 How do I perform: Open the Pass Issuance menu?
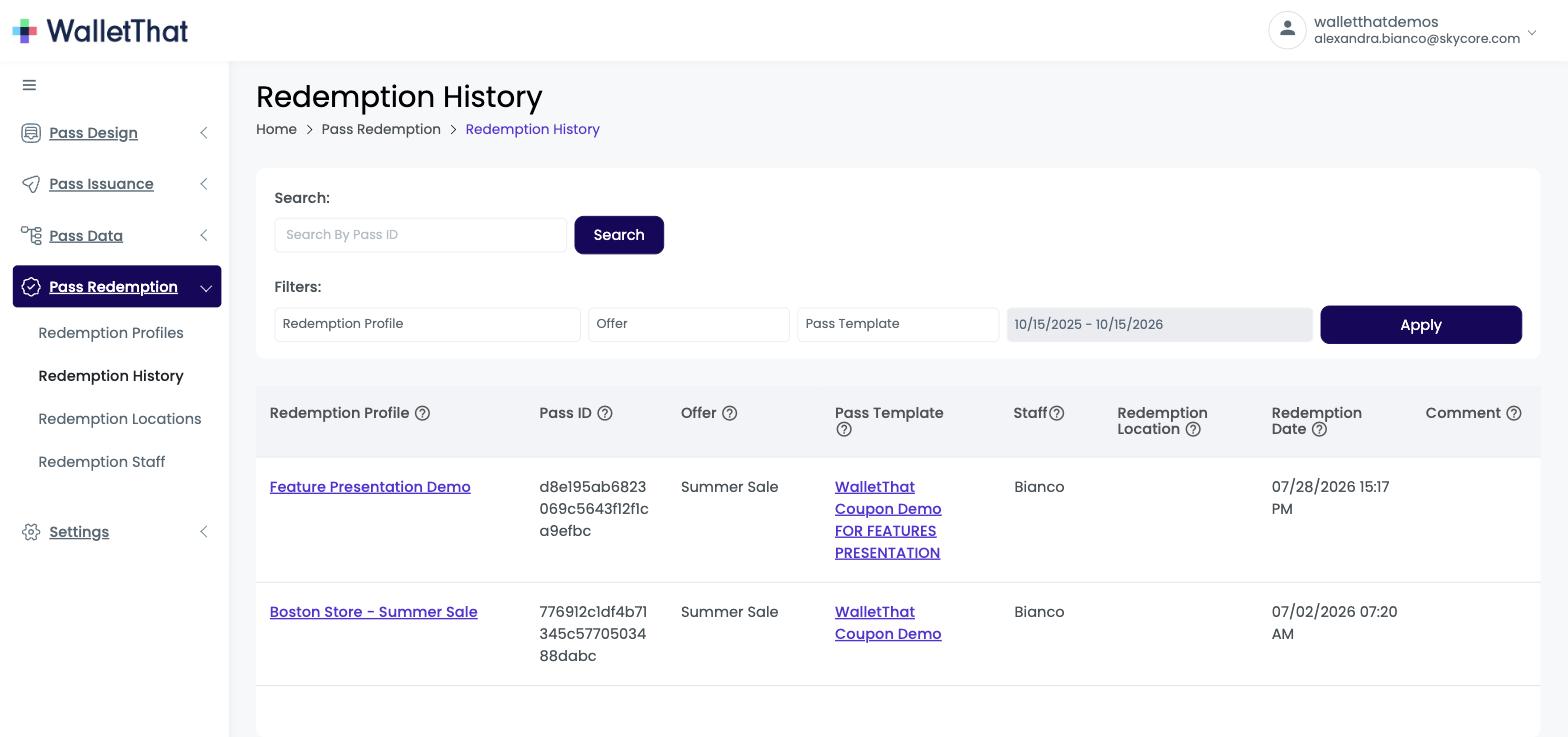[101, 184]
